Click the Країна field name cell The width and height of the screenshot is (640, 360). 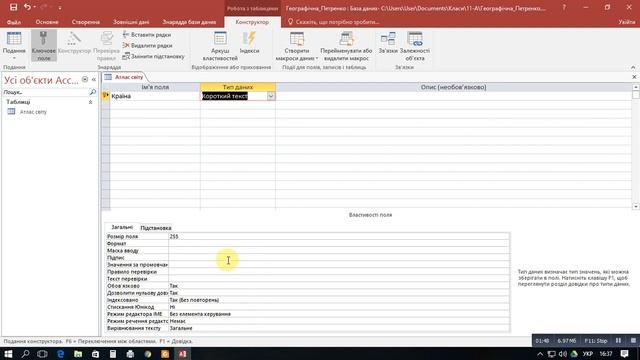click(155, 96)
